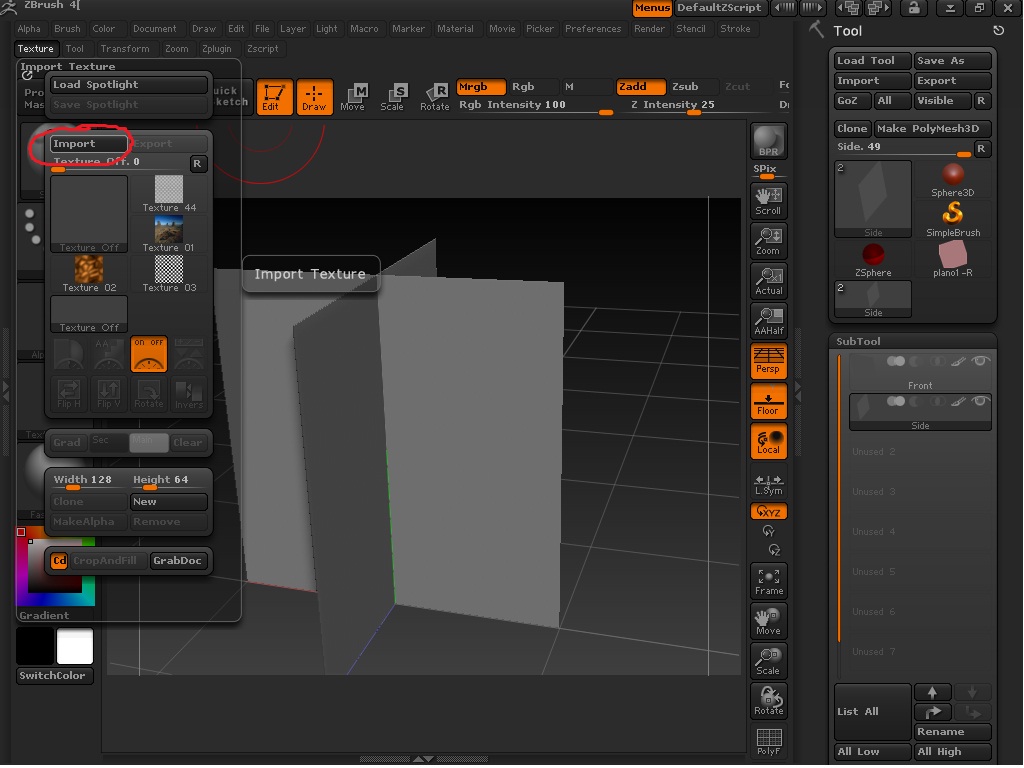
Task: Select the SimpleBrush tool
Action: point(953,219)
